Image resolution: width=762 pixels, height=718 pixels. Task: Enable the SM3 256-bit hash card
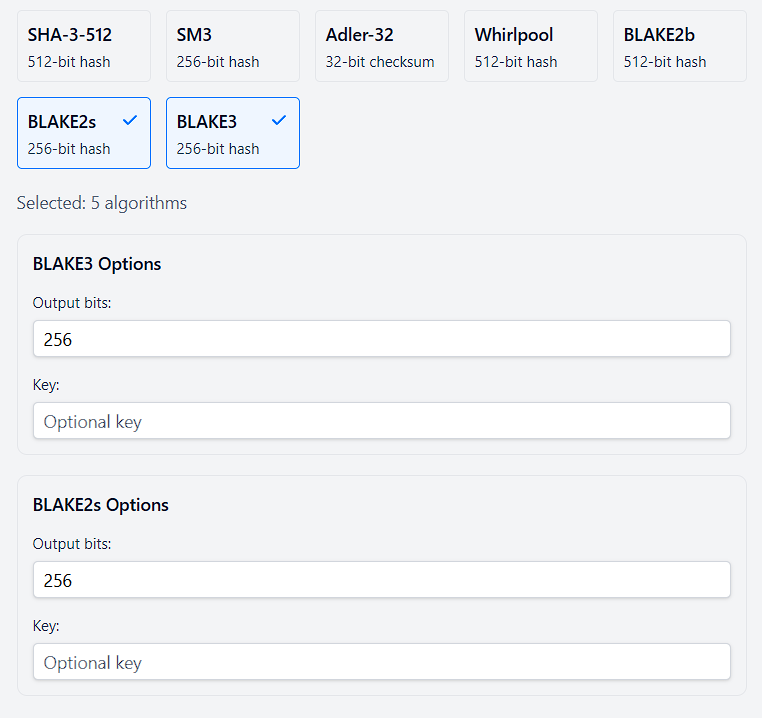pos(233,46)
